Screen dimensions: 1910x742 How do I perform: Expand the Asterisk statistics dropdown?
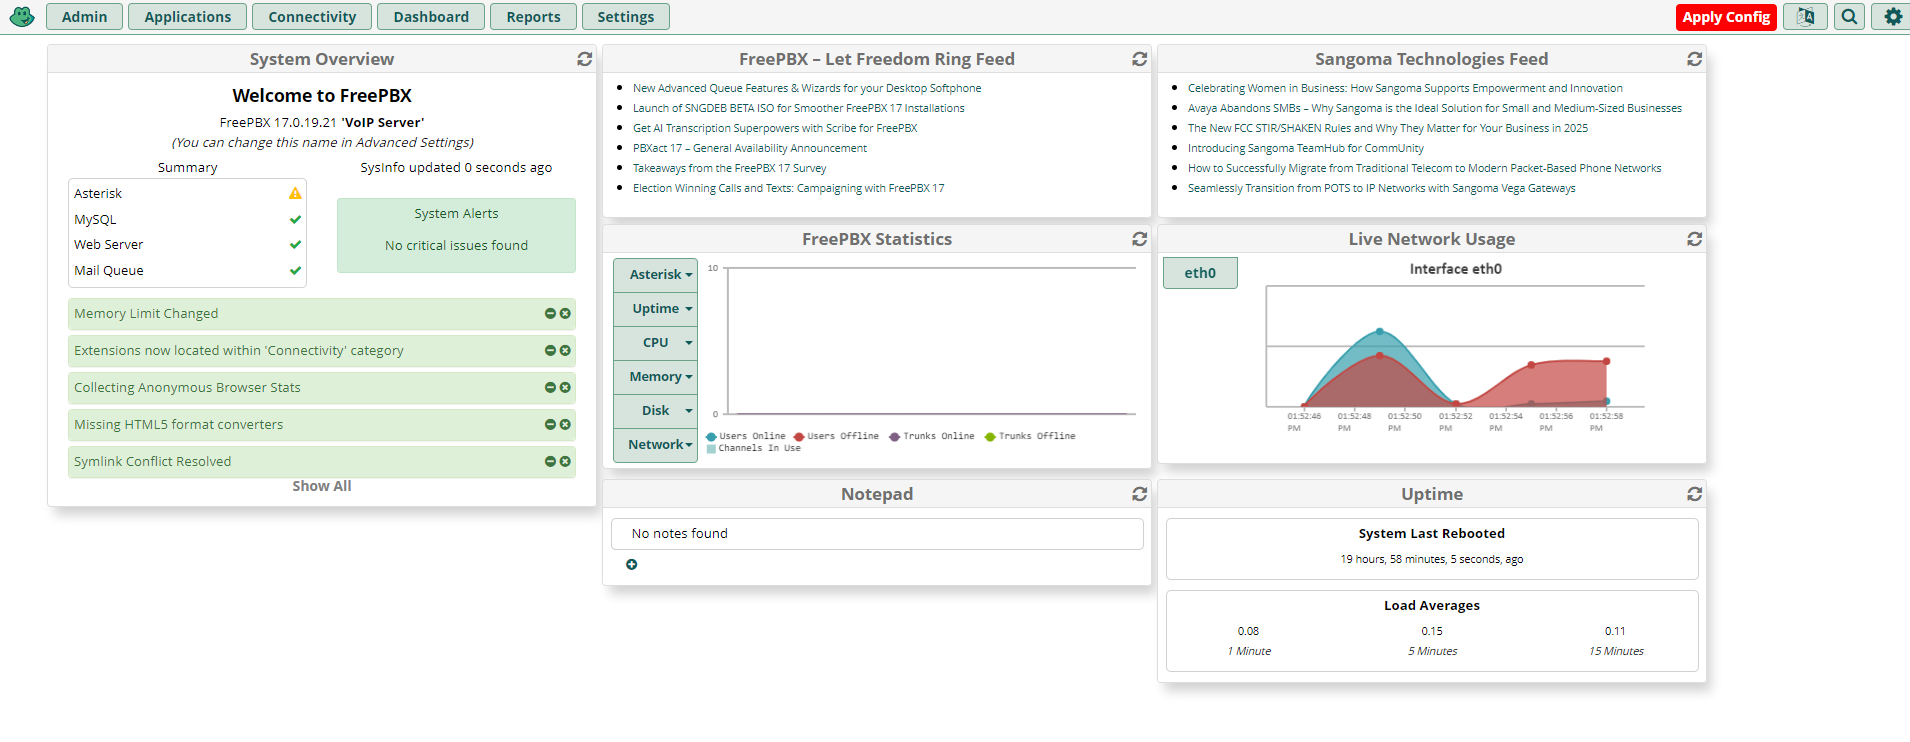655,275
